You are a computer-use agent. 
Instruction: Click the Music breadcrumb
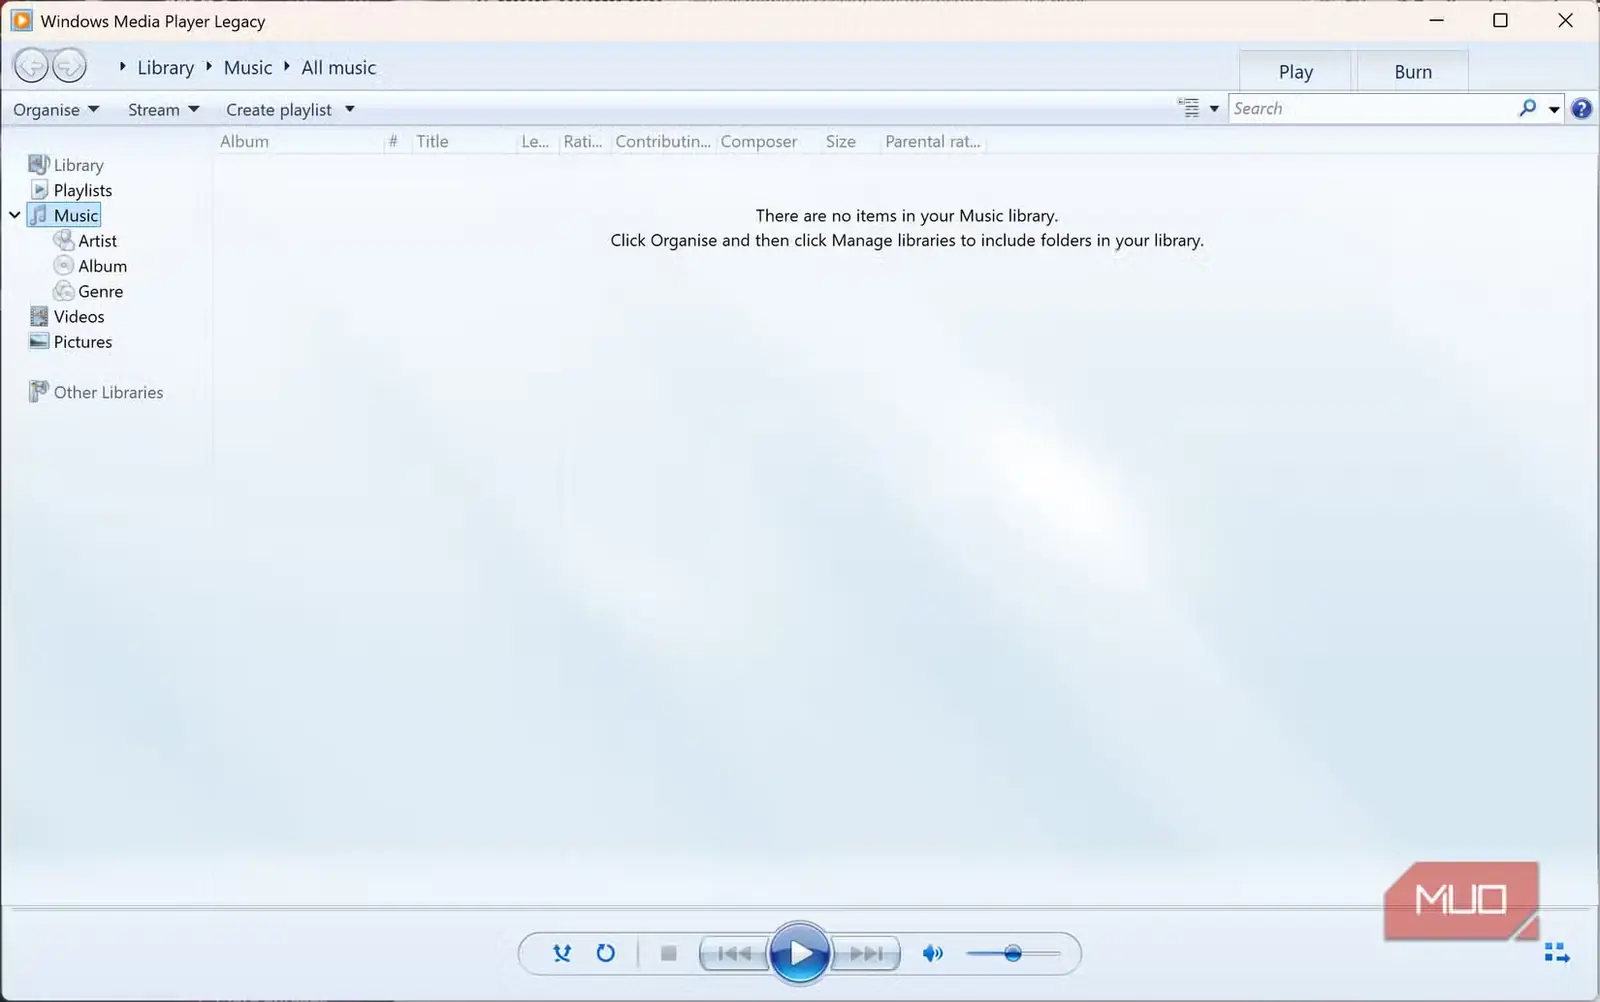(248, 68)
